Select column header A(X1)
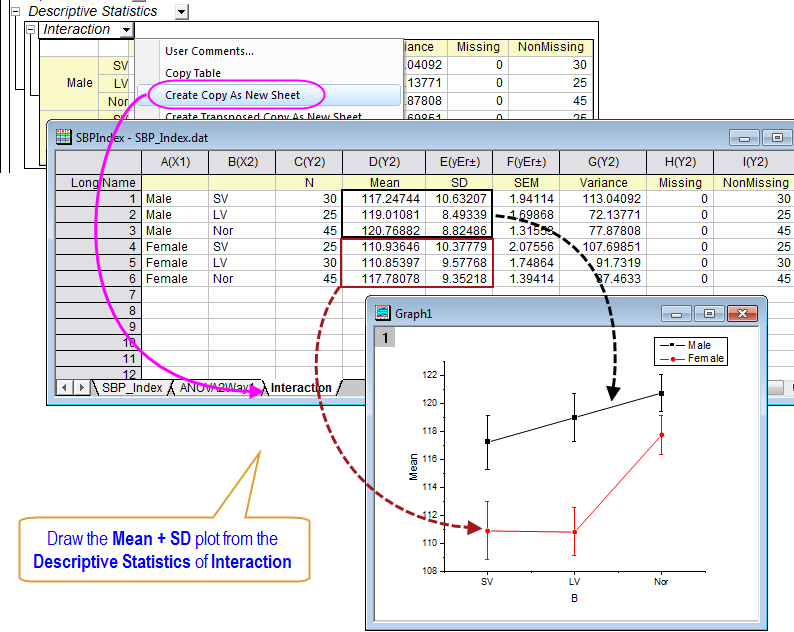Image resolution: width=794 pixels, height=632 pixels. point(175,162)
